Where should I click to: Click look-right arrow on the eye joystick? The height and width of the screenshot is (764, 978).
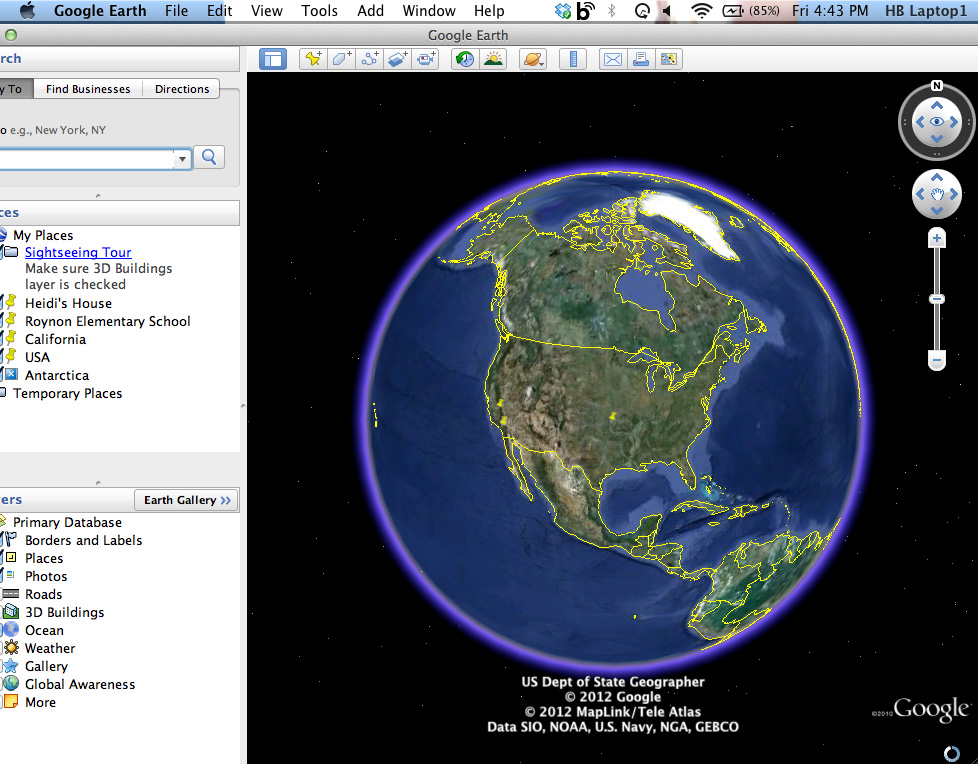[x=954, y=122]
